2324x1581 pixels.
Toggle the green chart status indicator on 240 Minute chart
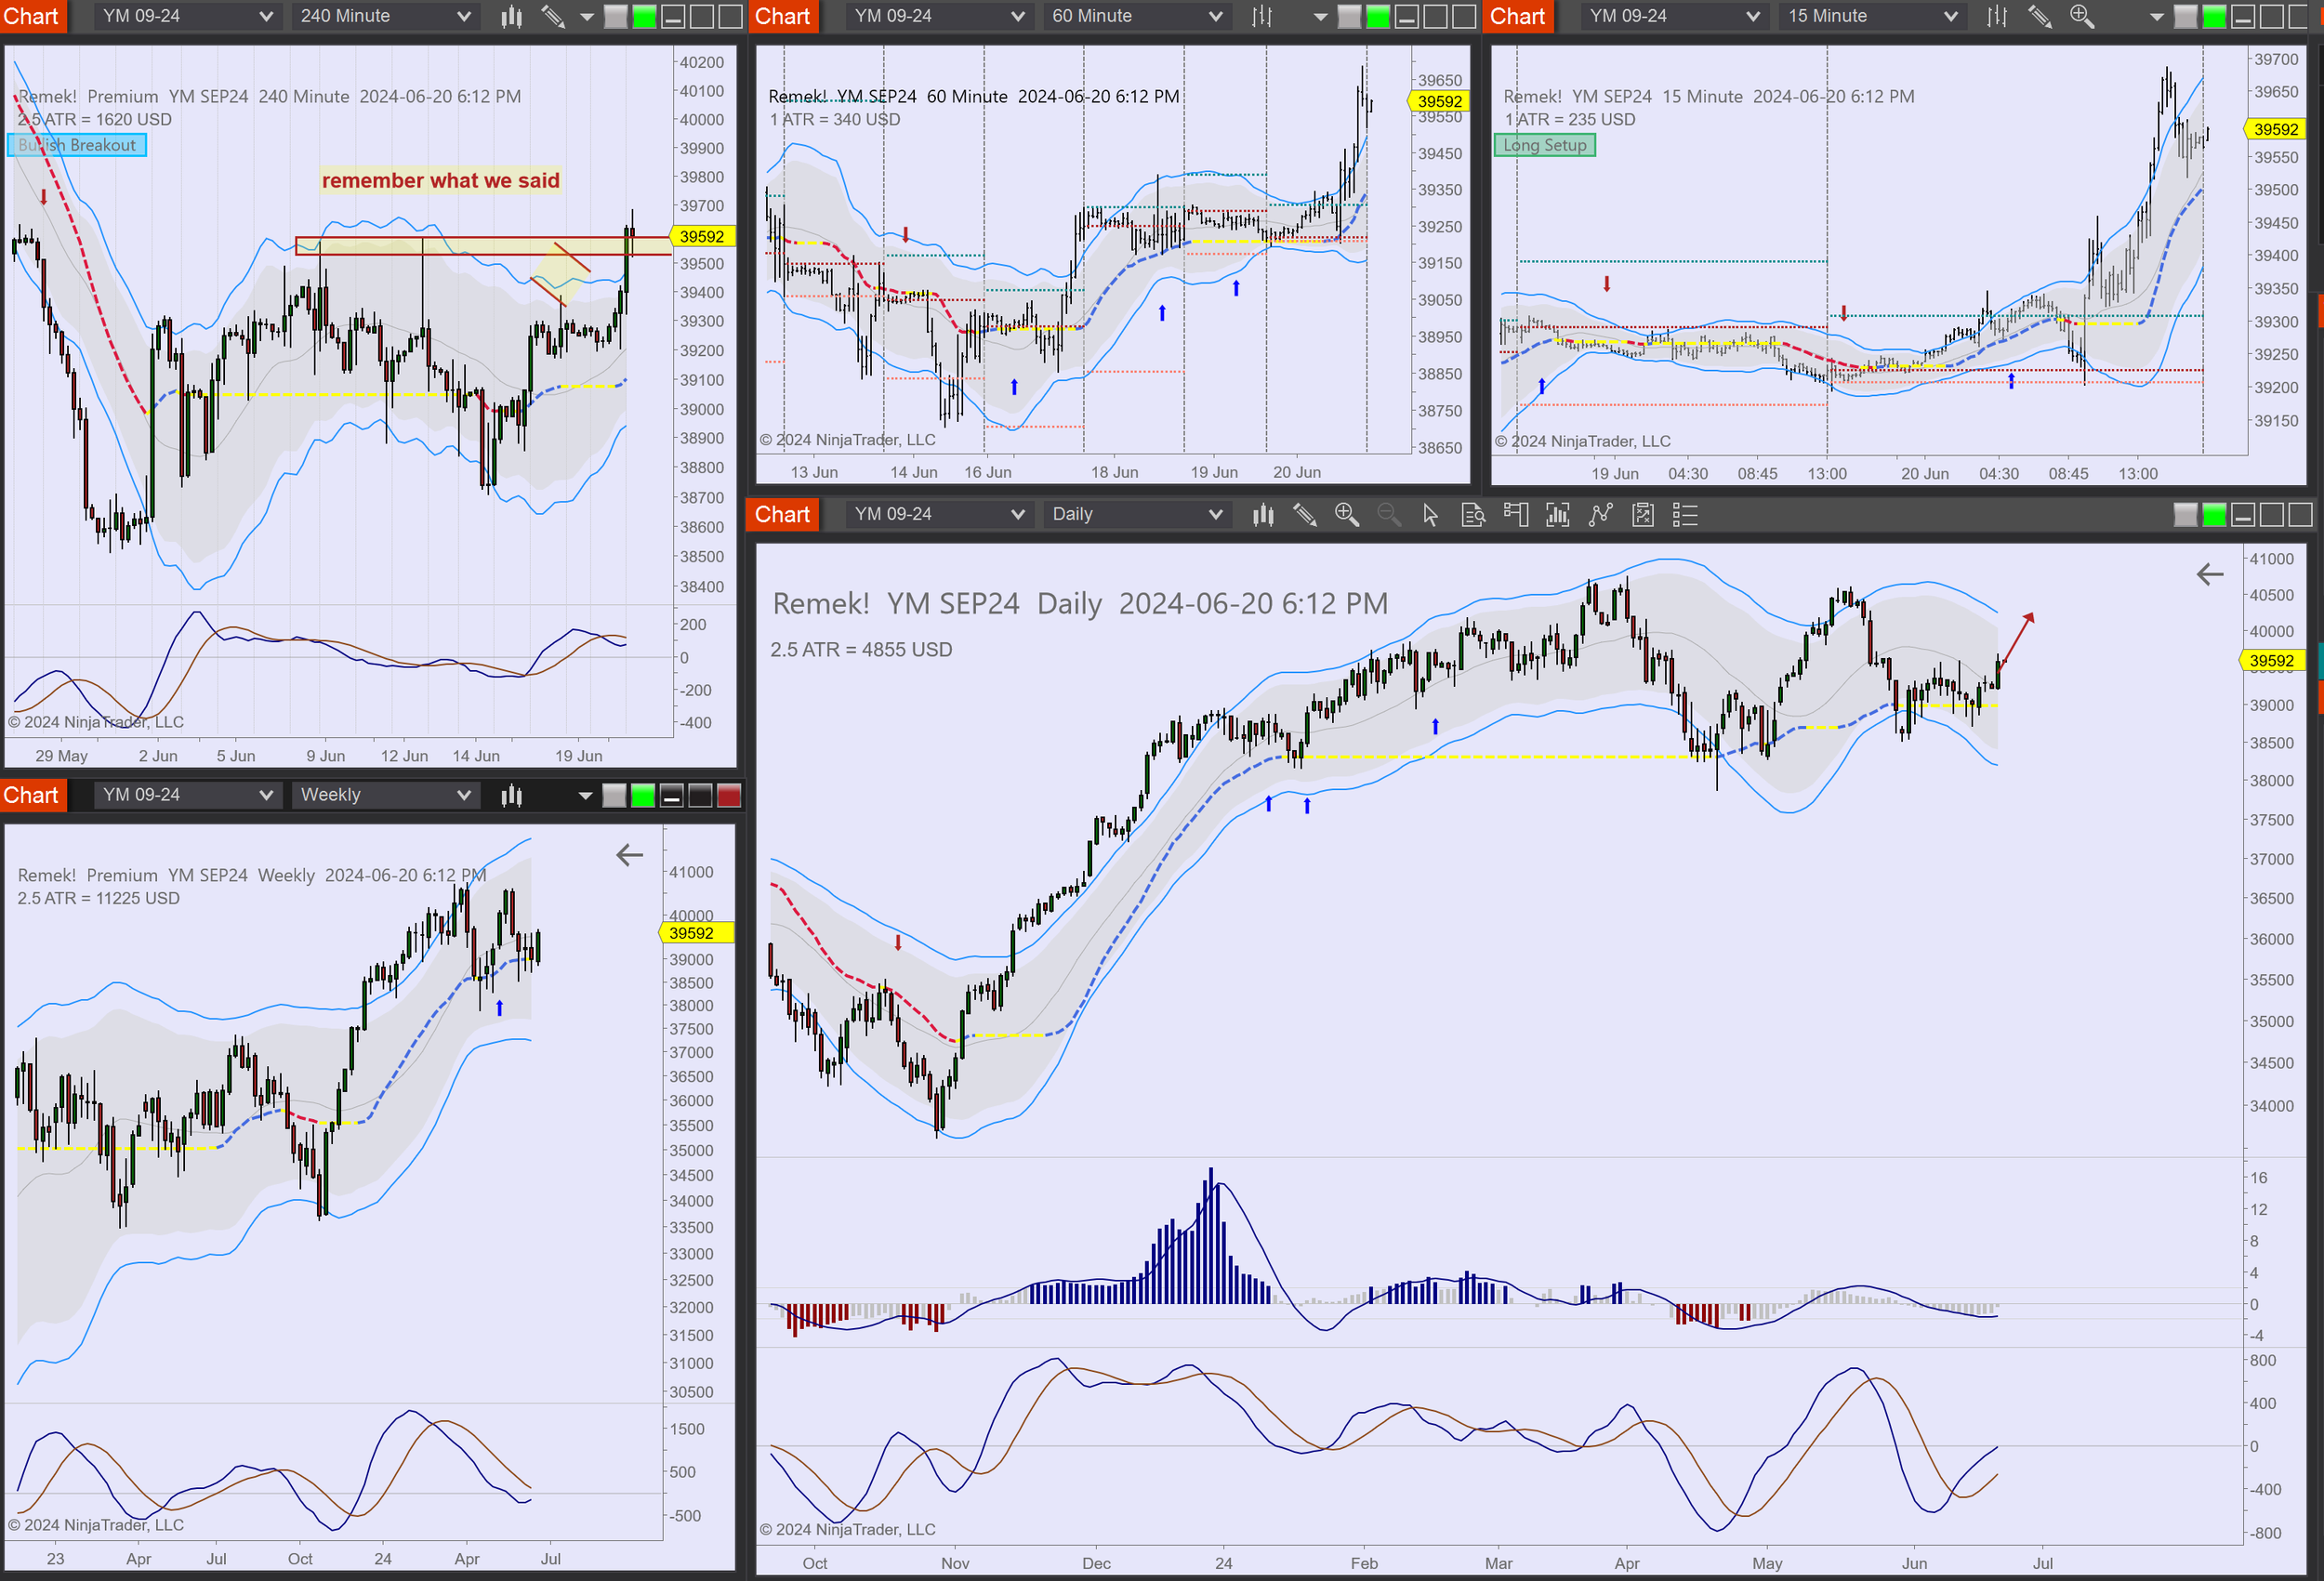647,16
